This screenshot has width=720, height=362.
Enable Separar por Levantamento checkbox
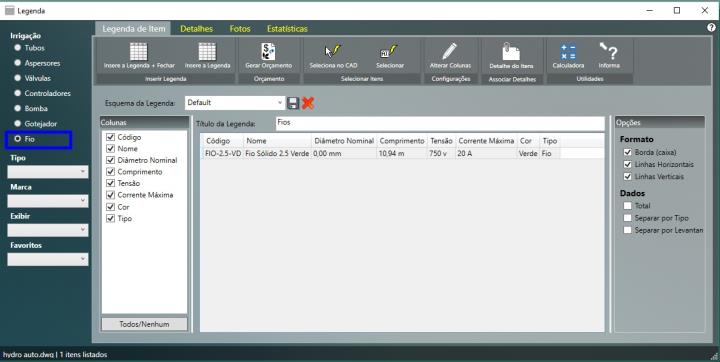point(627,230)
